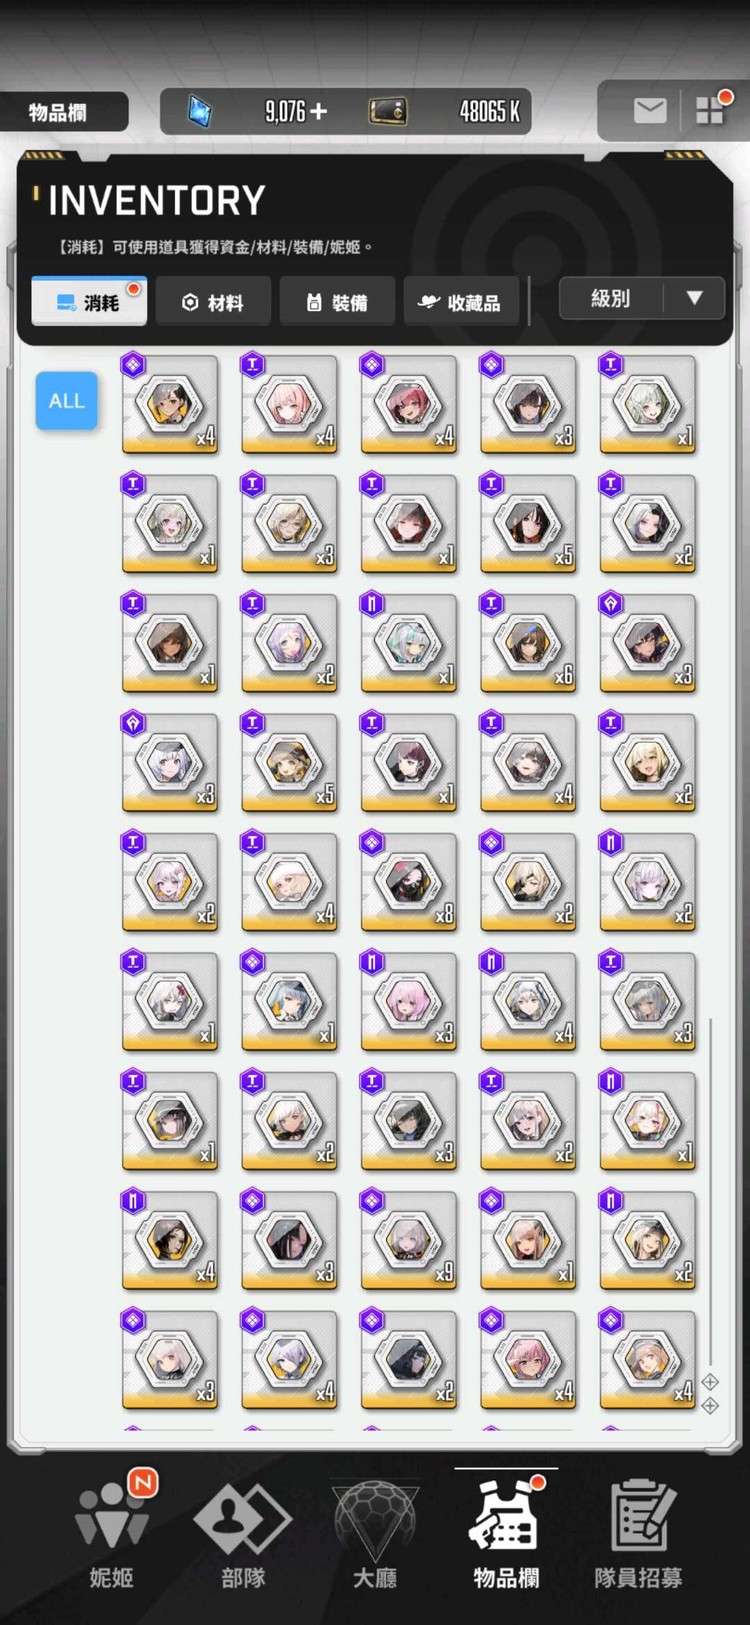
Task: Open the mail envelope icon
Action: pyautogui.click(x=650, y=111)
